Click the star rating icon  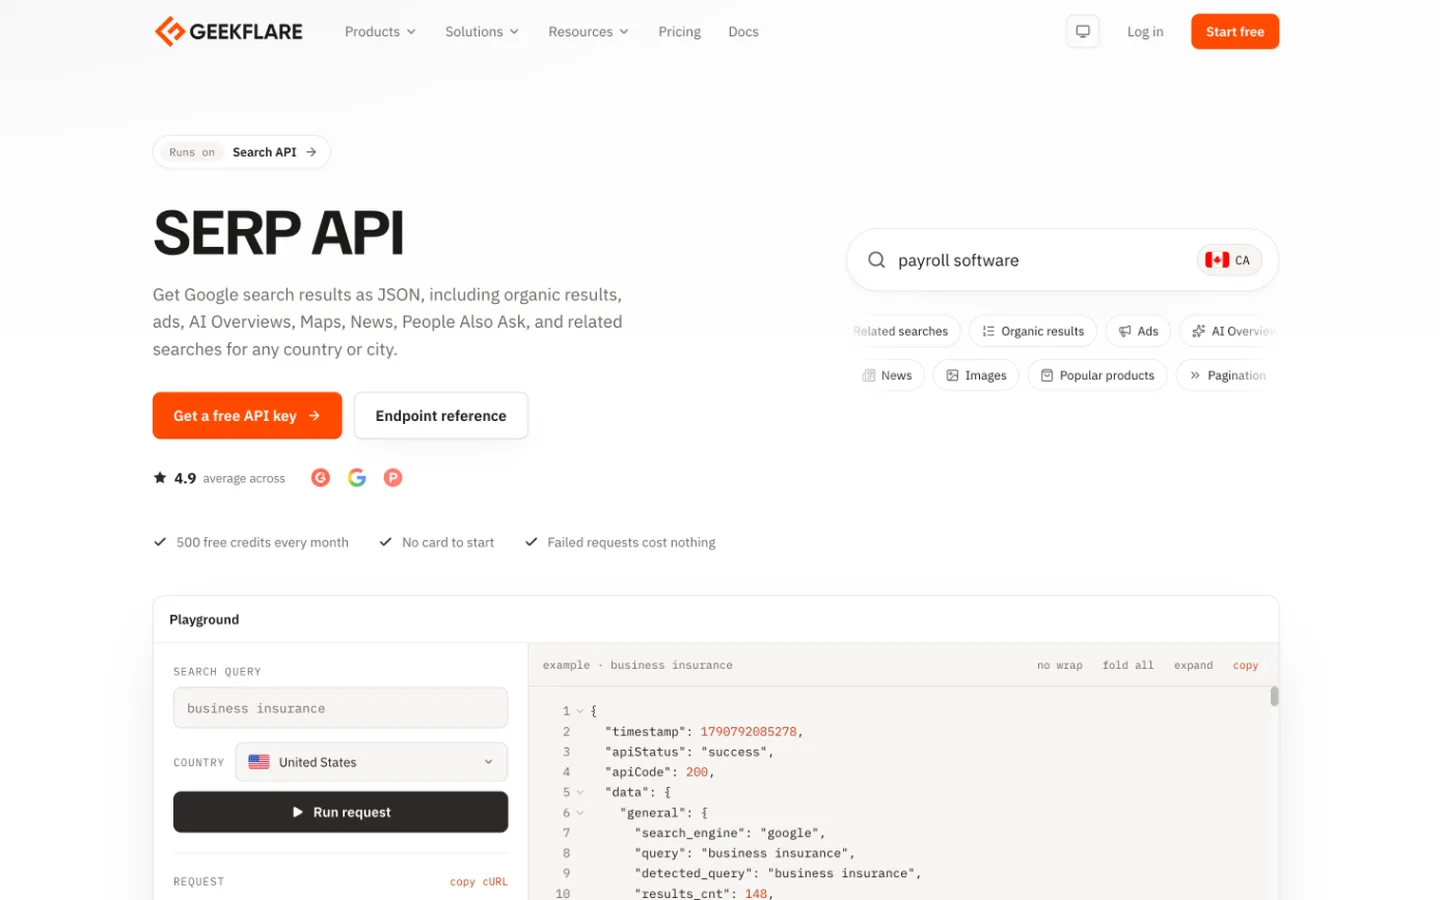(x=160, y=478)
